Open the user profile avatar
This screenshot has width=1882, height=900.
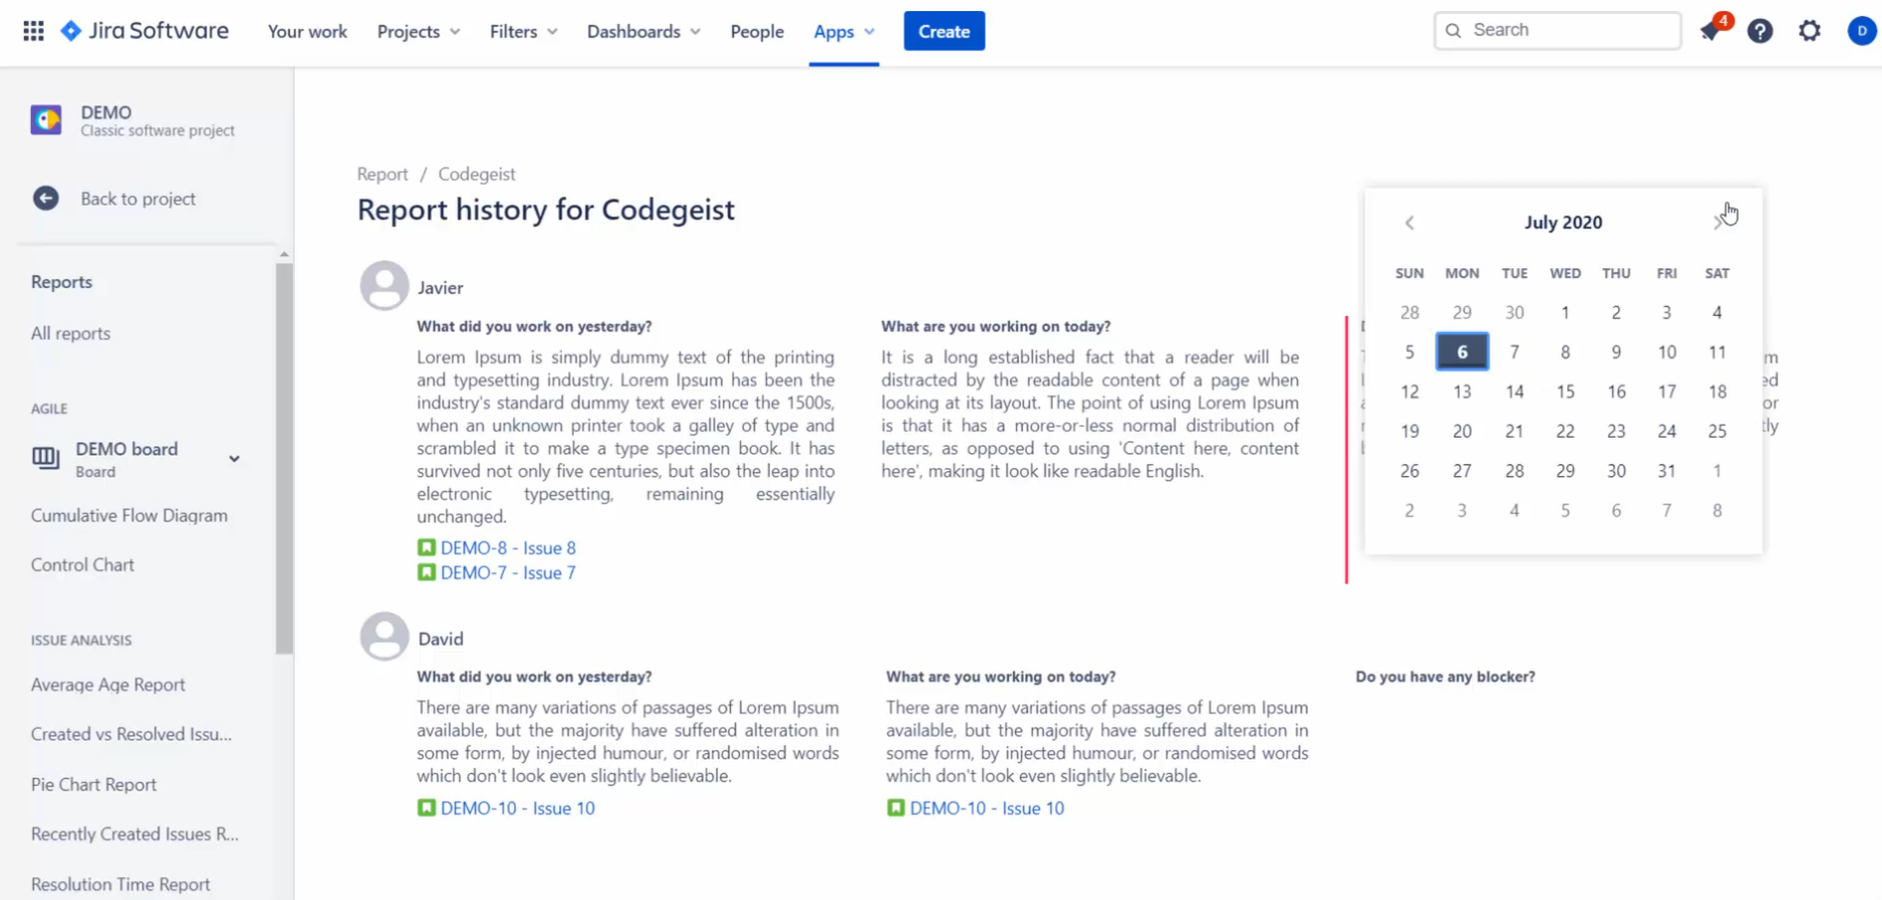point(1861,31)
